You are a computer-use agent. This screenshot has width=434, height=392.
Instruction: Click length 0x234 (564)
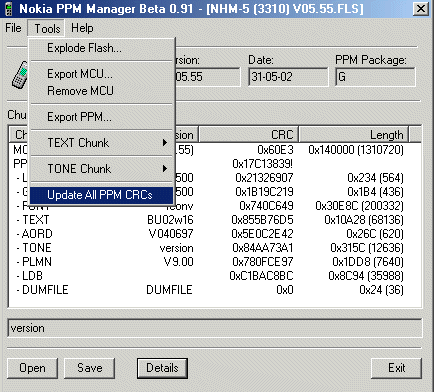point(375,178)
